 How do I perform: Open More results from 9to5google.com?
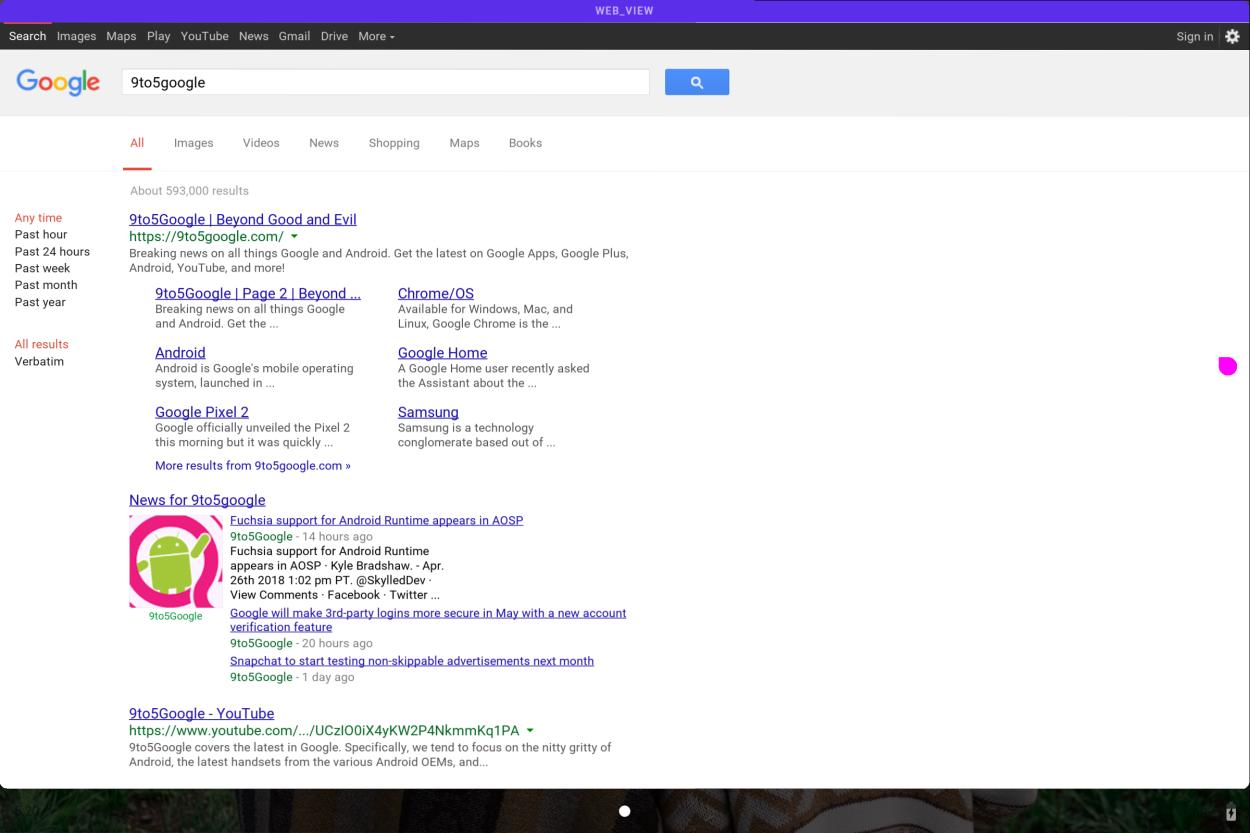[x=252, y=465]
